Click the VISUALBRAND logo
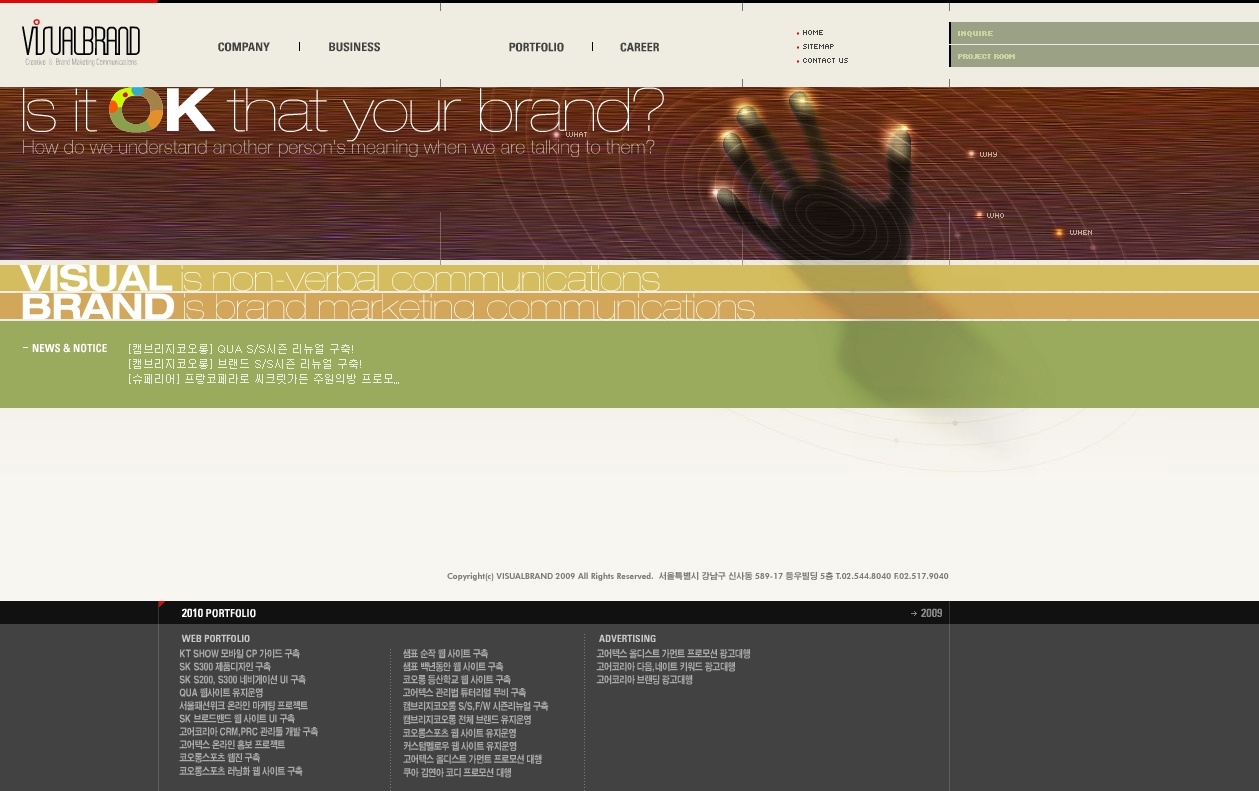Screen dimensions: 1259x791 pyautogui.click(x=81, y=43)
